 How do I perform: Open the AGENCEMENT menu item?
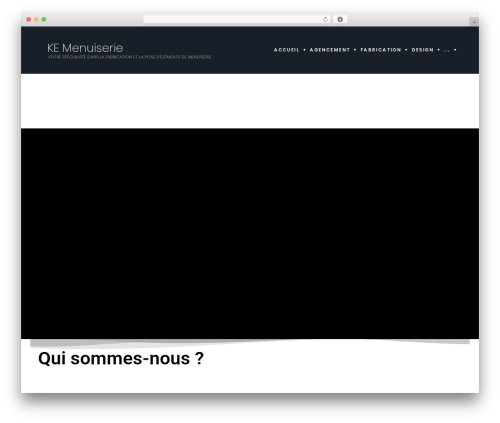330,50
